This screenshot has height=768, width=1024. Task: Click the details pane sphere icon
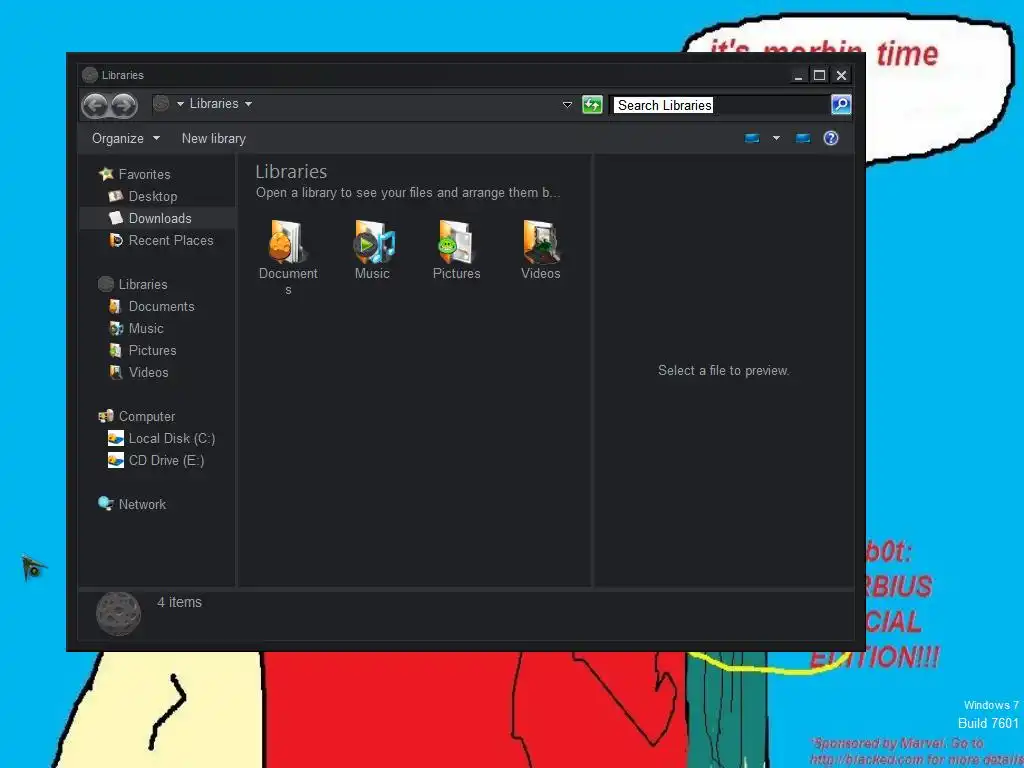(x=118, y=613)
